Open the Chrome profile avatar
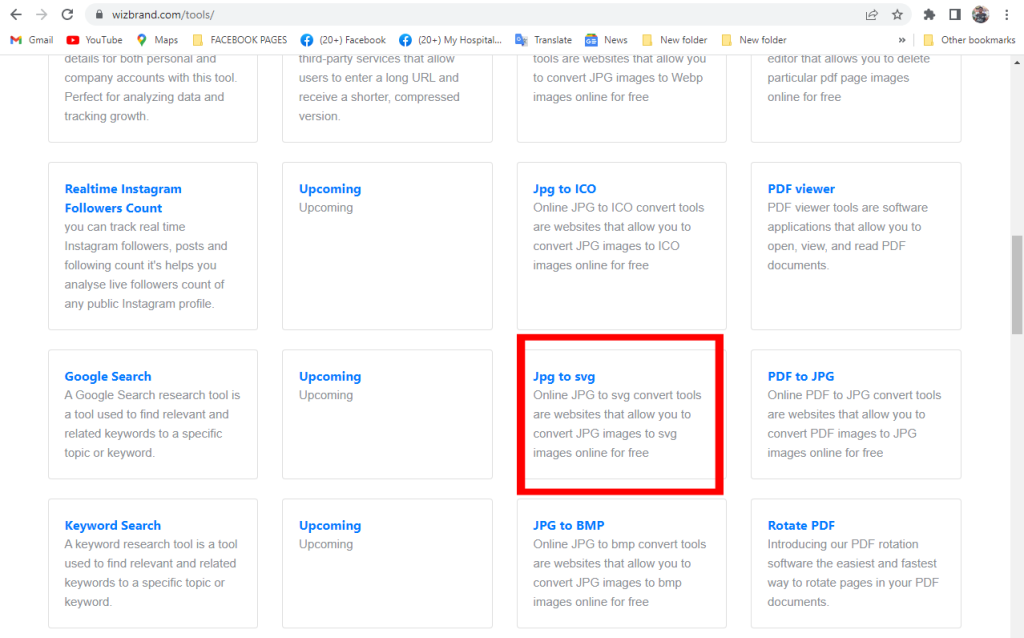 click(980, 15)
